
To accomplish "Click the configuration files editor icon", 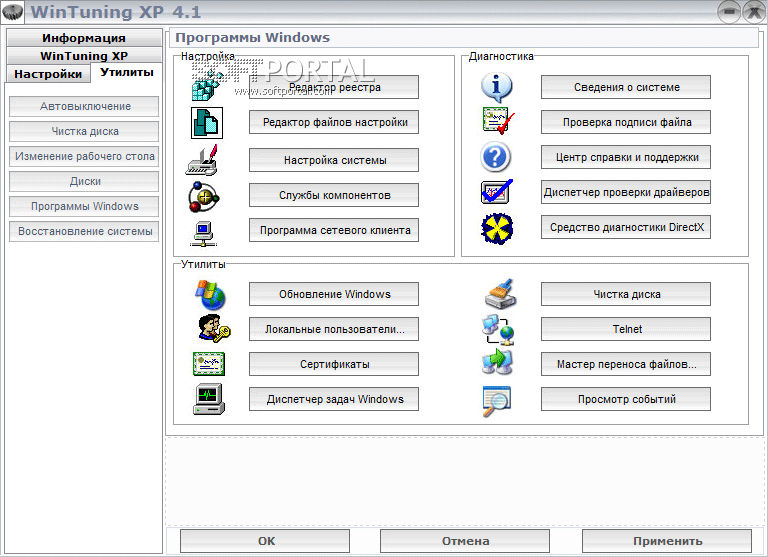I will [x=207, y=123].
